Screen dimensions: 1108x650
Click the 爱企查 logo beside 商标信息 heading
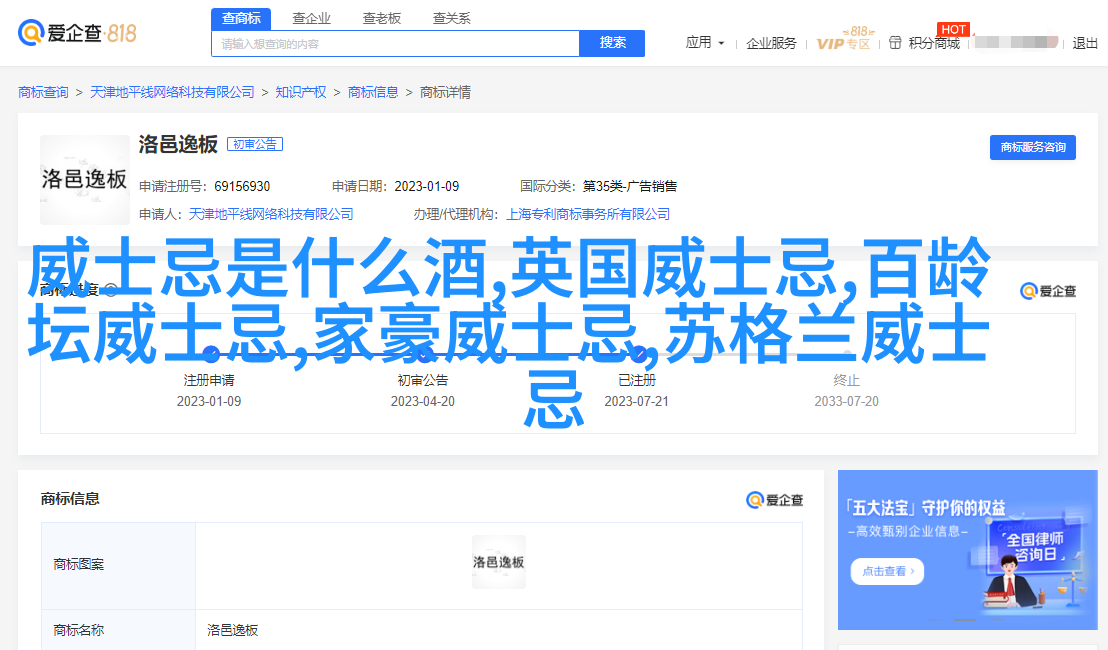(774, 500)
